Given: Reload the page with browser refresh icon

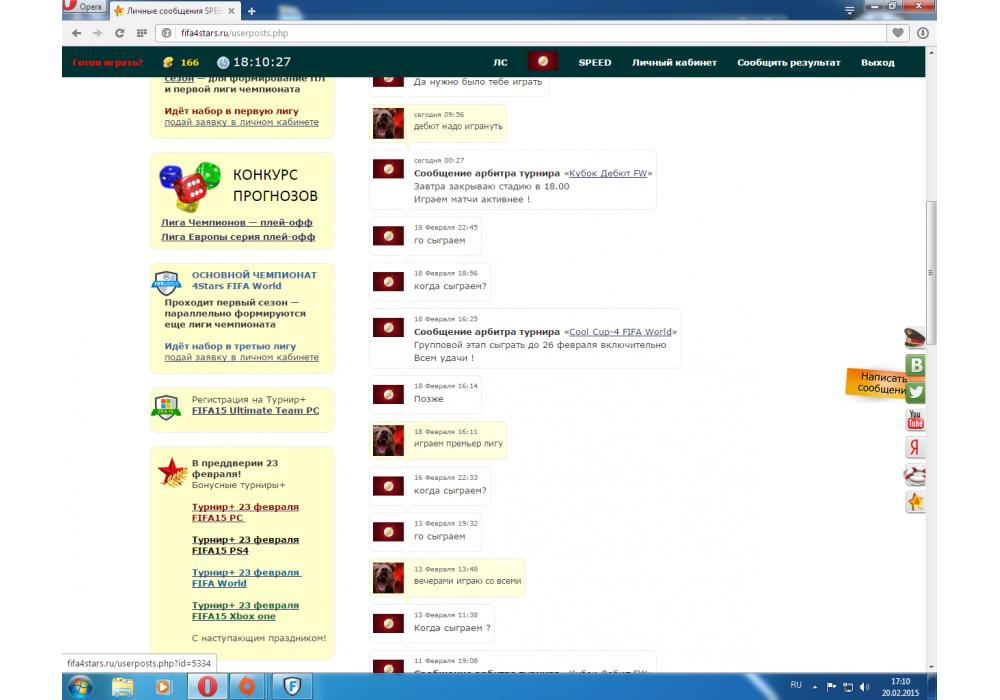Looking at the screenshot, I should 119,33.
